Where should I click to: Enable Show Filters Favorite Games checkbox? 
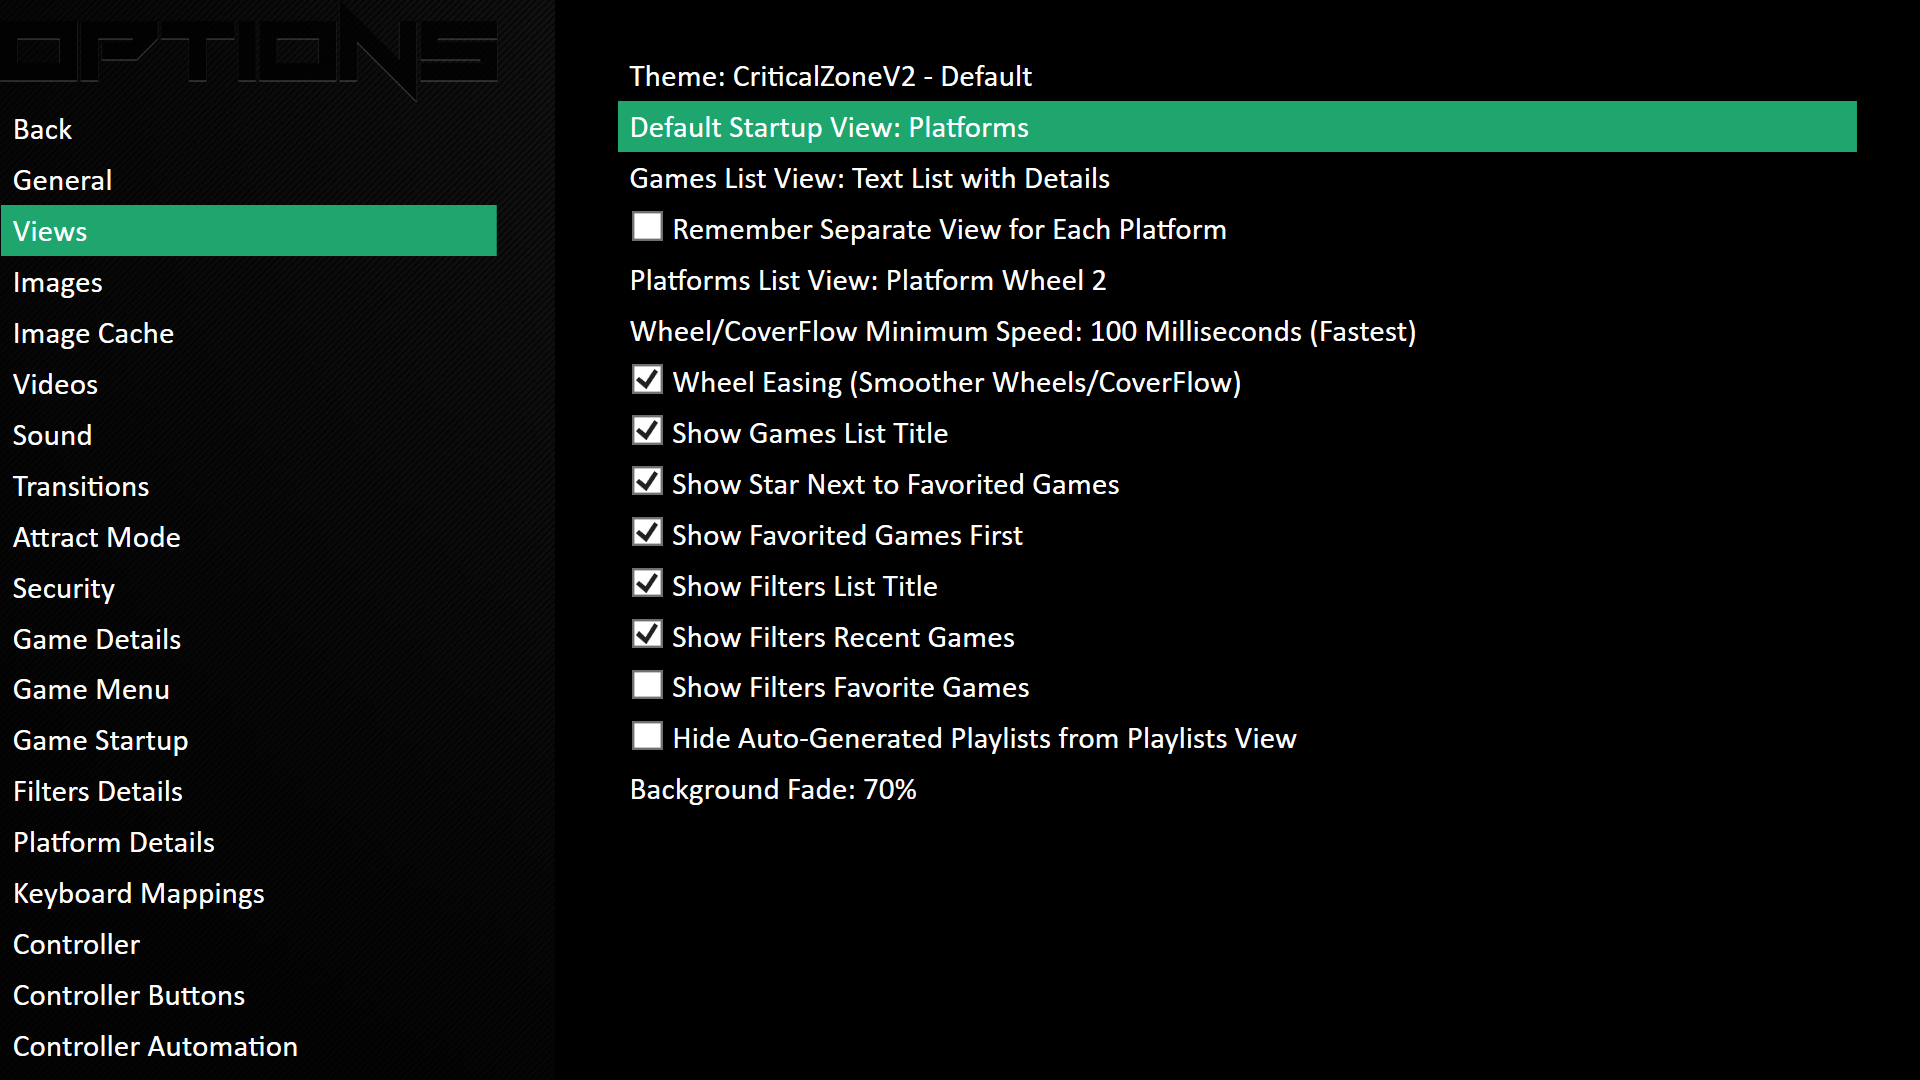click(647, 685)
